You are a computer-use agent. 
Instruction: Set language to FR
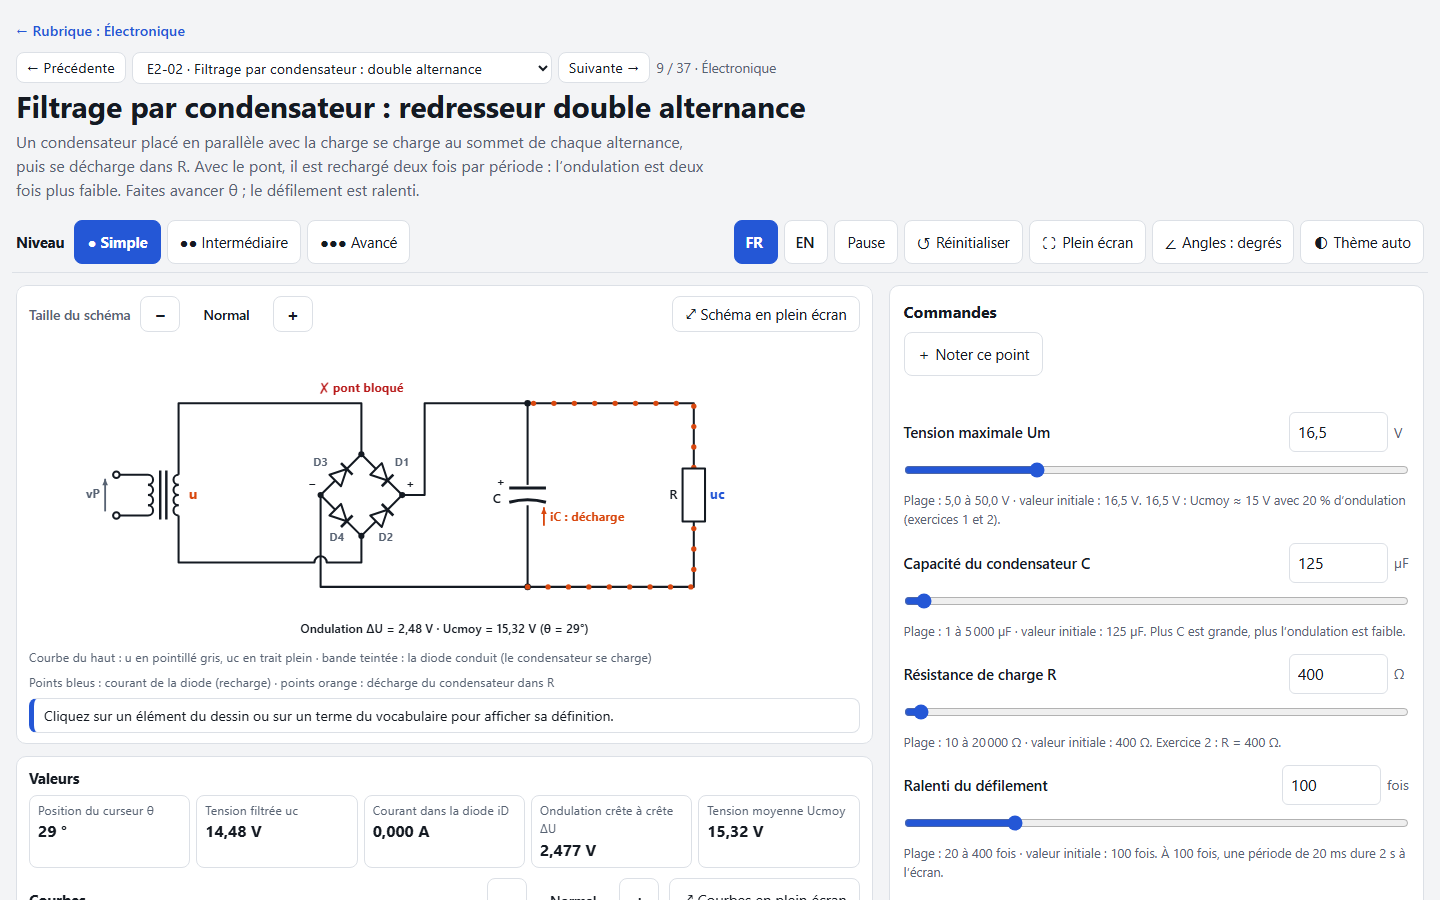[x=755, y=242]
